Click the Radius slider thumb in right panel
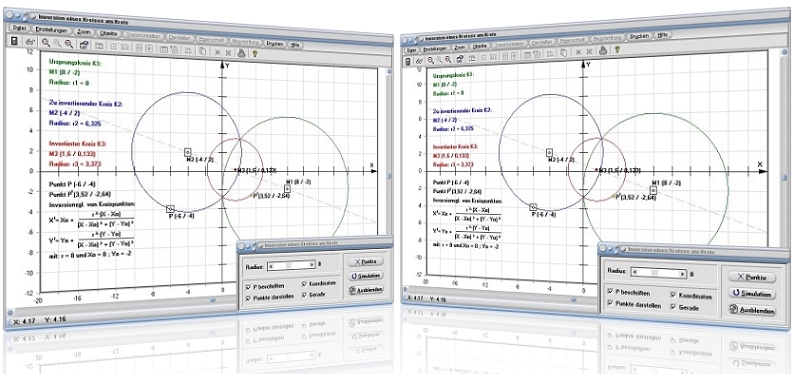This screenshot has width=794, height=374. click(656, 273)
